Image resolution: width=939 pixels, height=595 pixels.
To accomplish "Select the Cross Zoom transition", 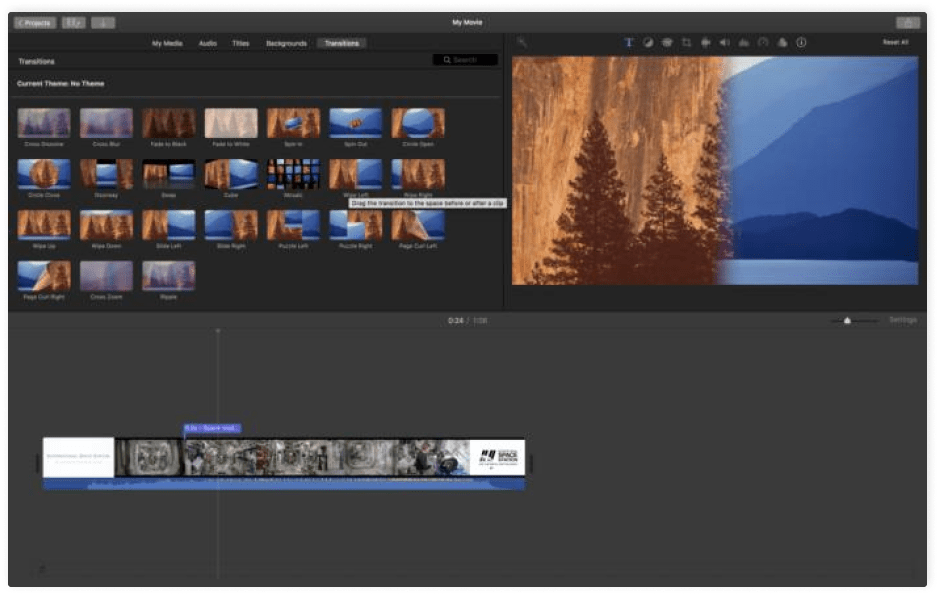I will click(x=106, y=276).
